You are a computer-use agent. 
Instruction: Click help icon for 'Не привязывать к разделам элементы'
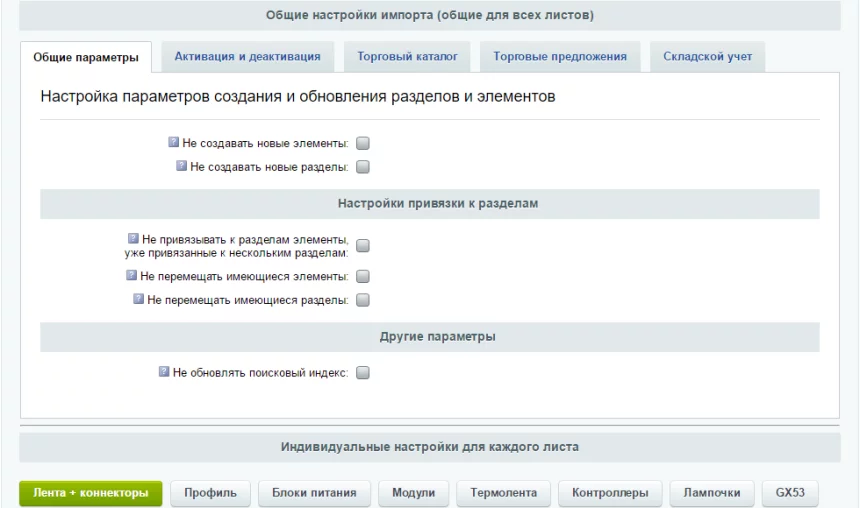[133, 239]
